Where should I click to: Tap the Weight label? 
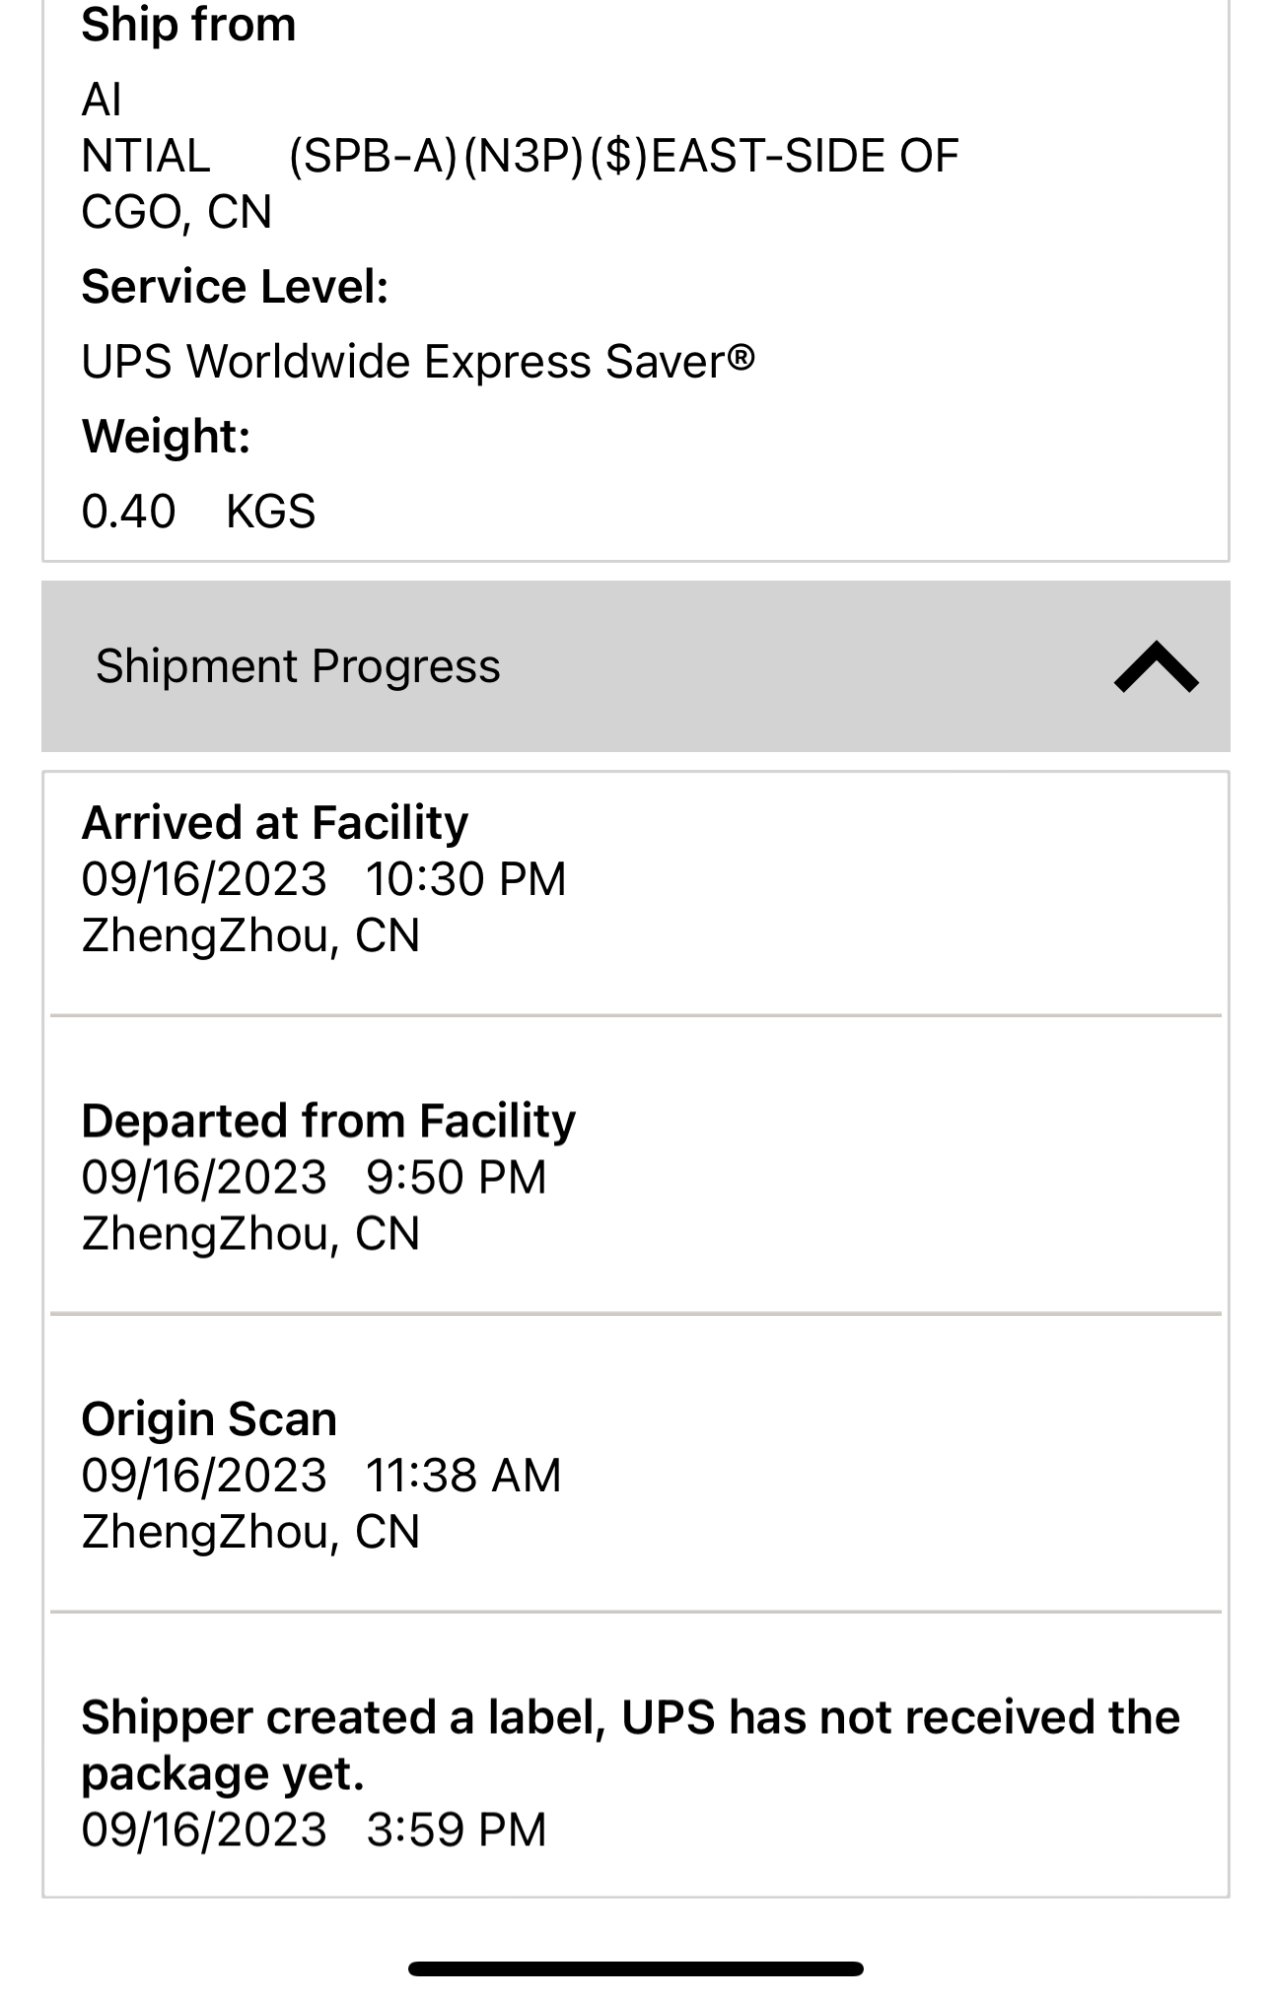click(x=166, y=437)
